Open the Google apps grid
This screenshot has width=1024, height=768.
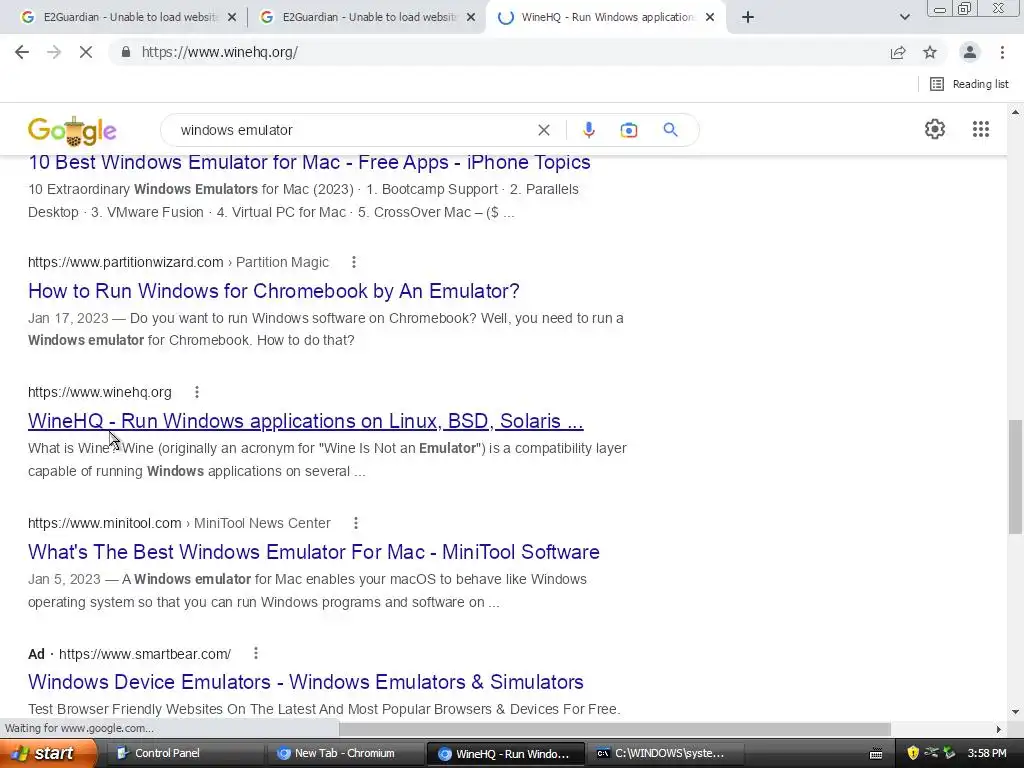pos(981,129)
